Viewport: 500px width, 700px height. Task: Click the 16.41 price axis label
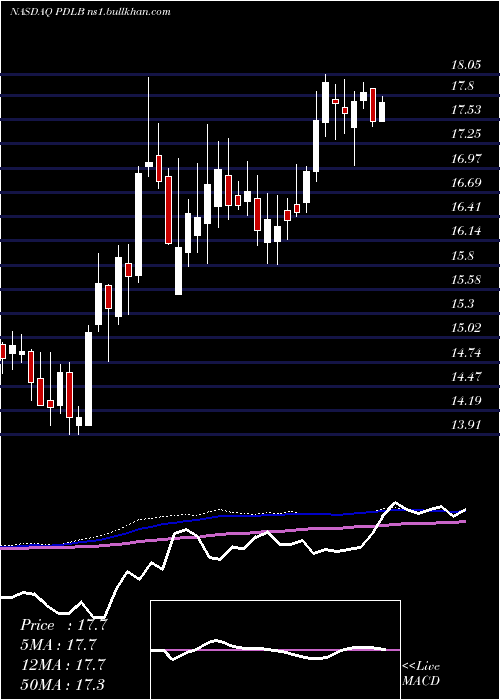pyautogui.click(x=467, y=207)
